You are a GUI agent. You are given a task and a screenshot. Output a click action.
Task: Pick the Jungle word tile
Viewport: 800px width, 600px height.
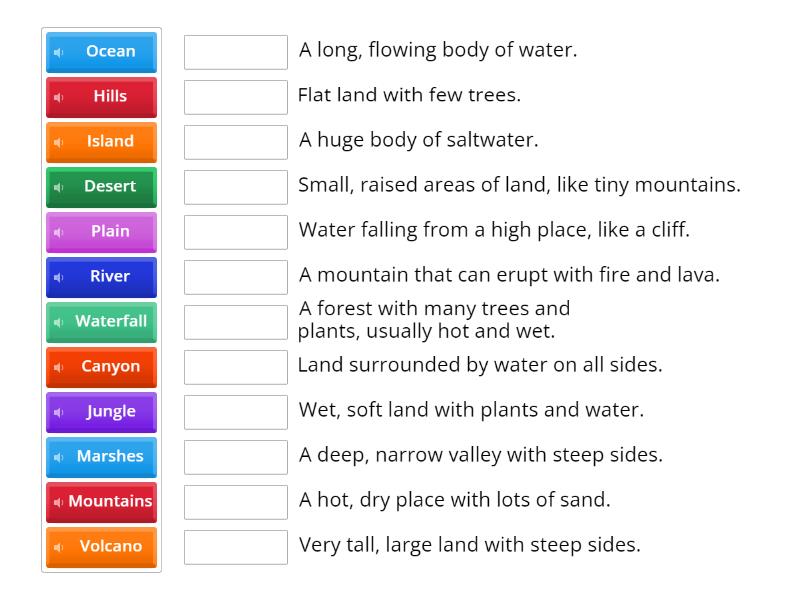[101, 412]
